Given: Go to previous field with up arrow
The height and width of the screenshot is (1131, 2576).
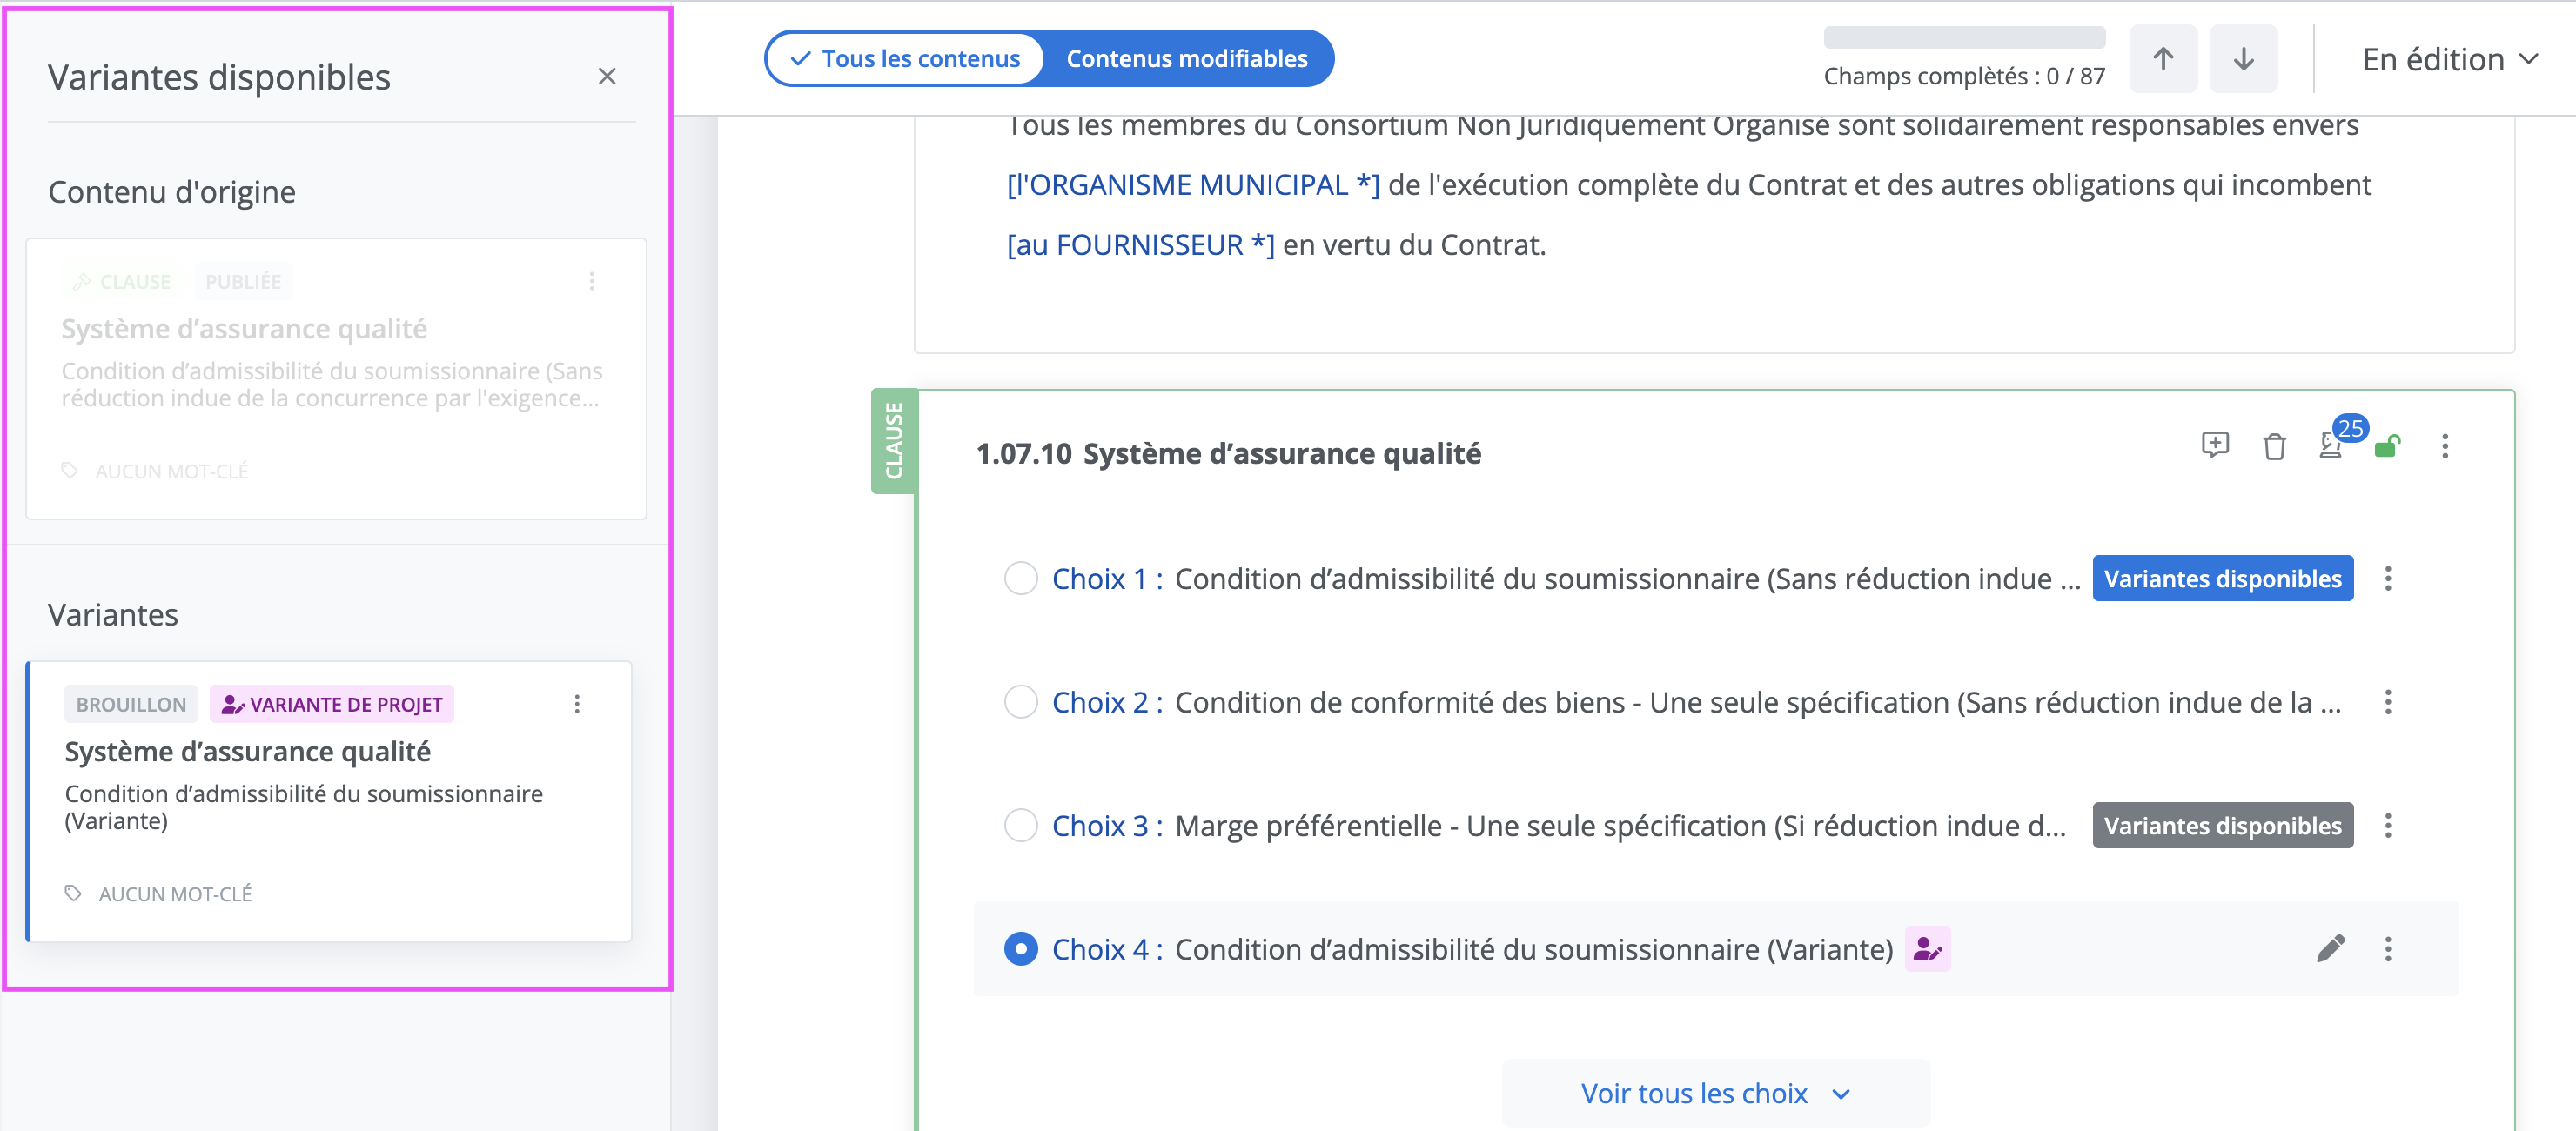Looking at the screenshot, I should pyautogui.click(x=2163, y=59).
